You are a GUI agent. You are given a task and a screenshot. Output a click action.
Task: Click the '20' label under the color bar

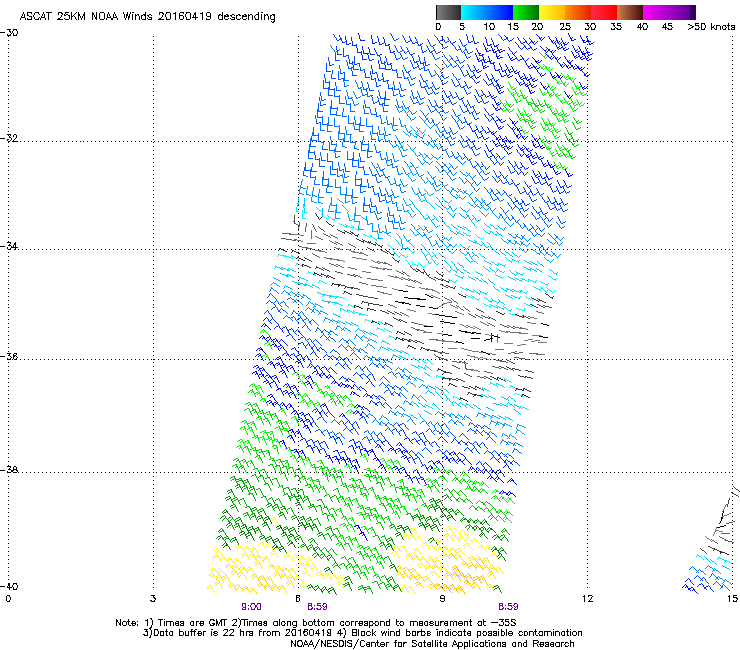(537, 27)
